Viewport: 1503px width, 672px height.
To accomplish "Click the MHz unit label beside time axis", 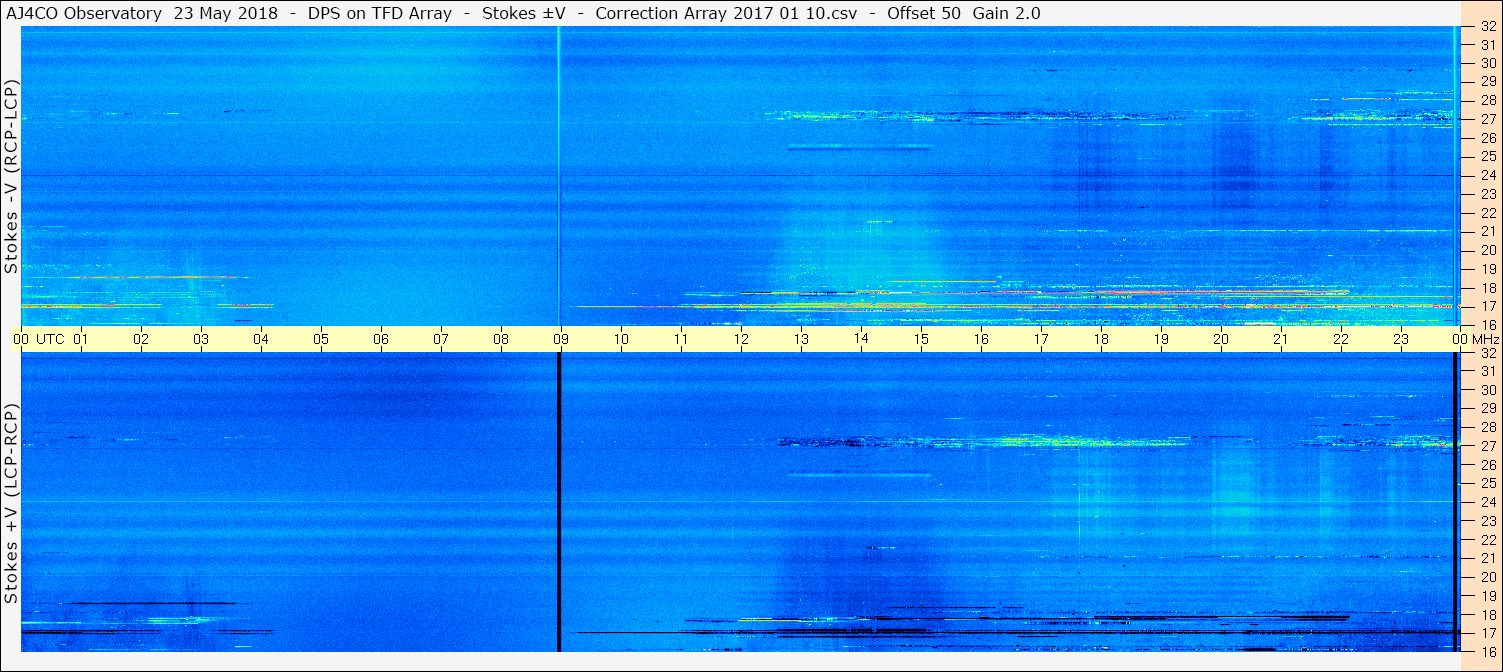I will 1485,339.
